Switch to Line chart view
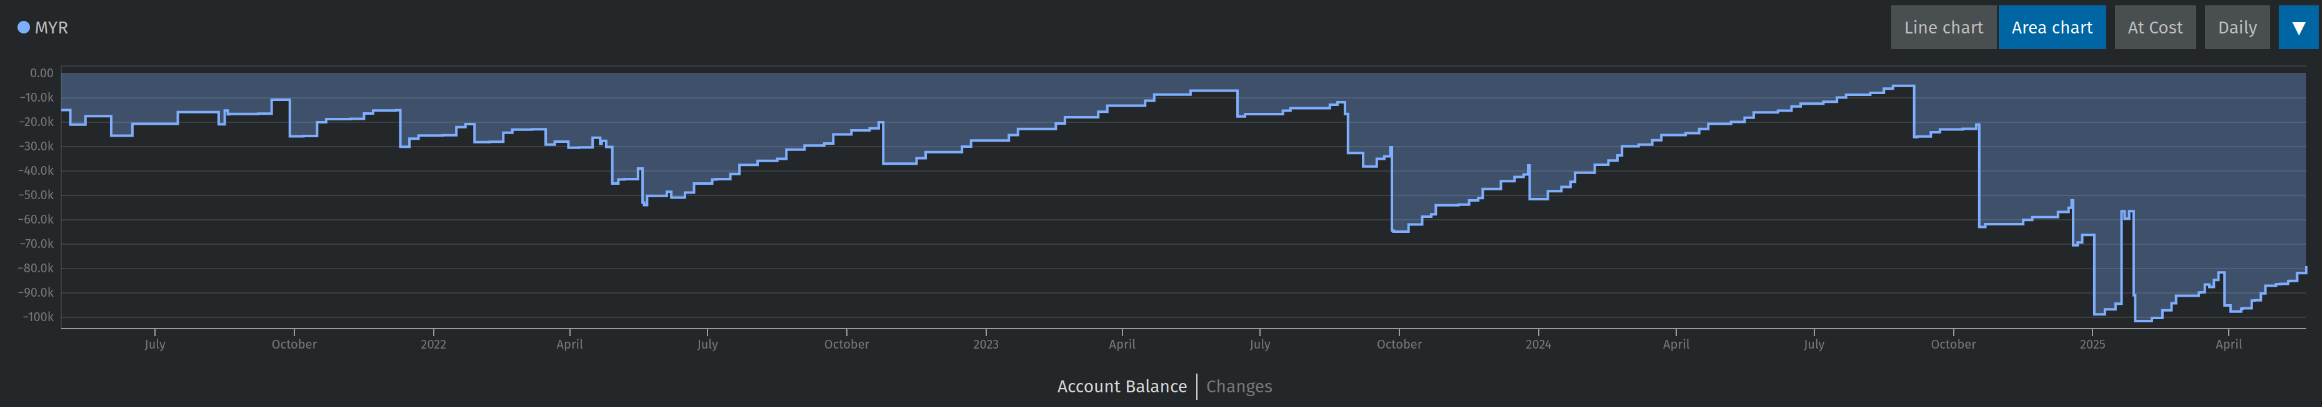The width and height of the screenshot is (2322, 407). pyautogui.click(x=1943, y=28)
